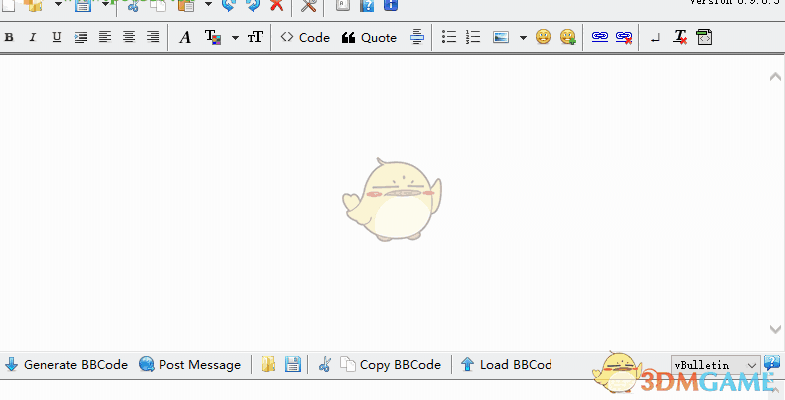Add a custom smiley with plus

(568, 37)
